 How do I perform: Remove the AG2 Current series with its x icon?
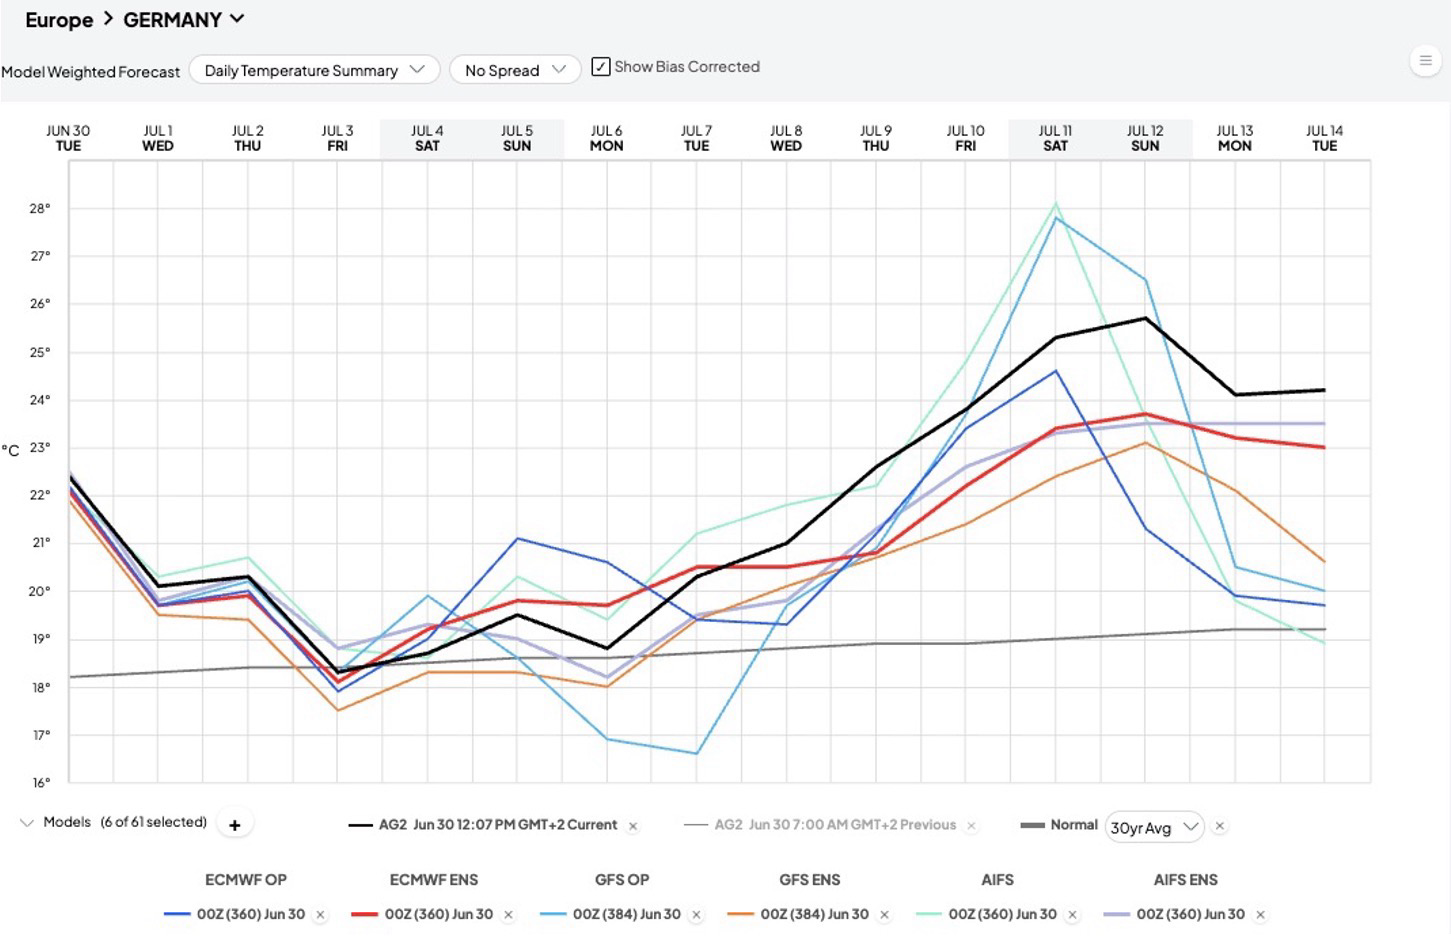click(x=633, y=826)
